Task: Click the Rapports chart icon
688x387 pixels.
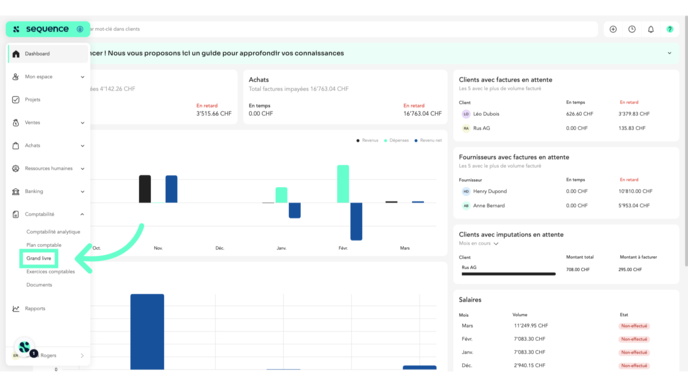Action: pyautogui.click(x=16, y=308)
